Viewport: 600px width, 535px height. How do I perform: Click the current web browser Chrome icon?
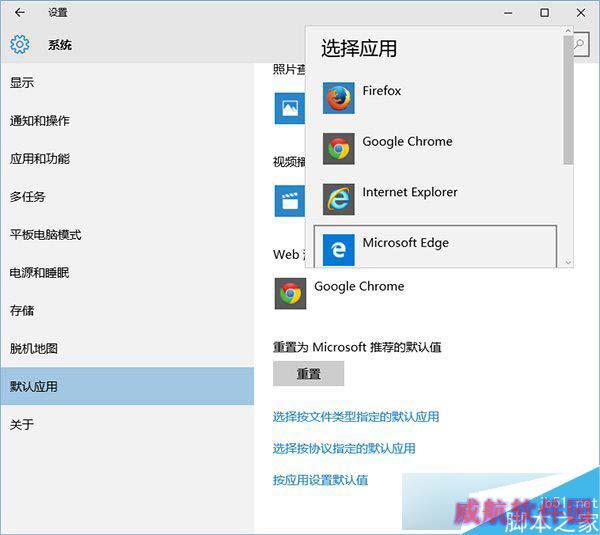tap(290, 294)
